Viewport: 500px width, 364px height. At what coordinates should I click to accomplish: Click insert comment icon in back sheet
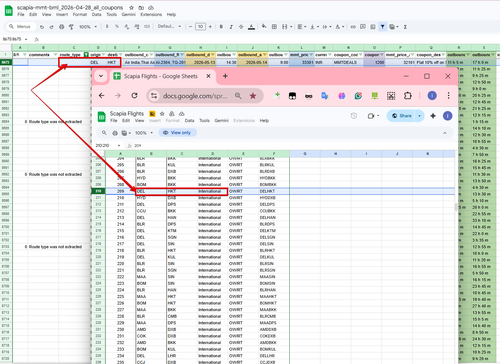pyautogui.click(x=363, y=27)
